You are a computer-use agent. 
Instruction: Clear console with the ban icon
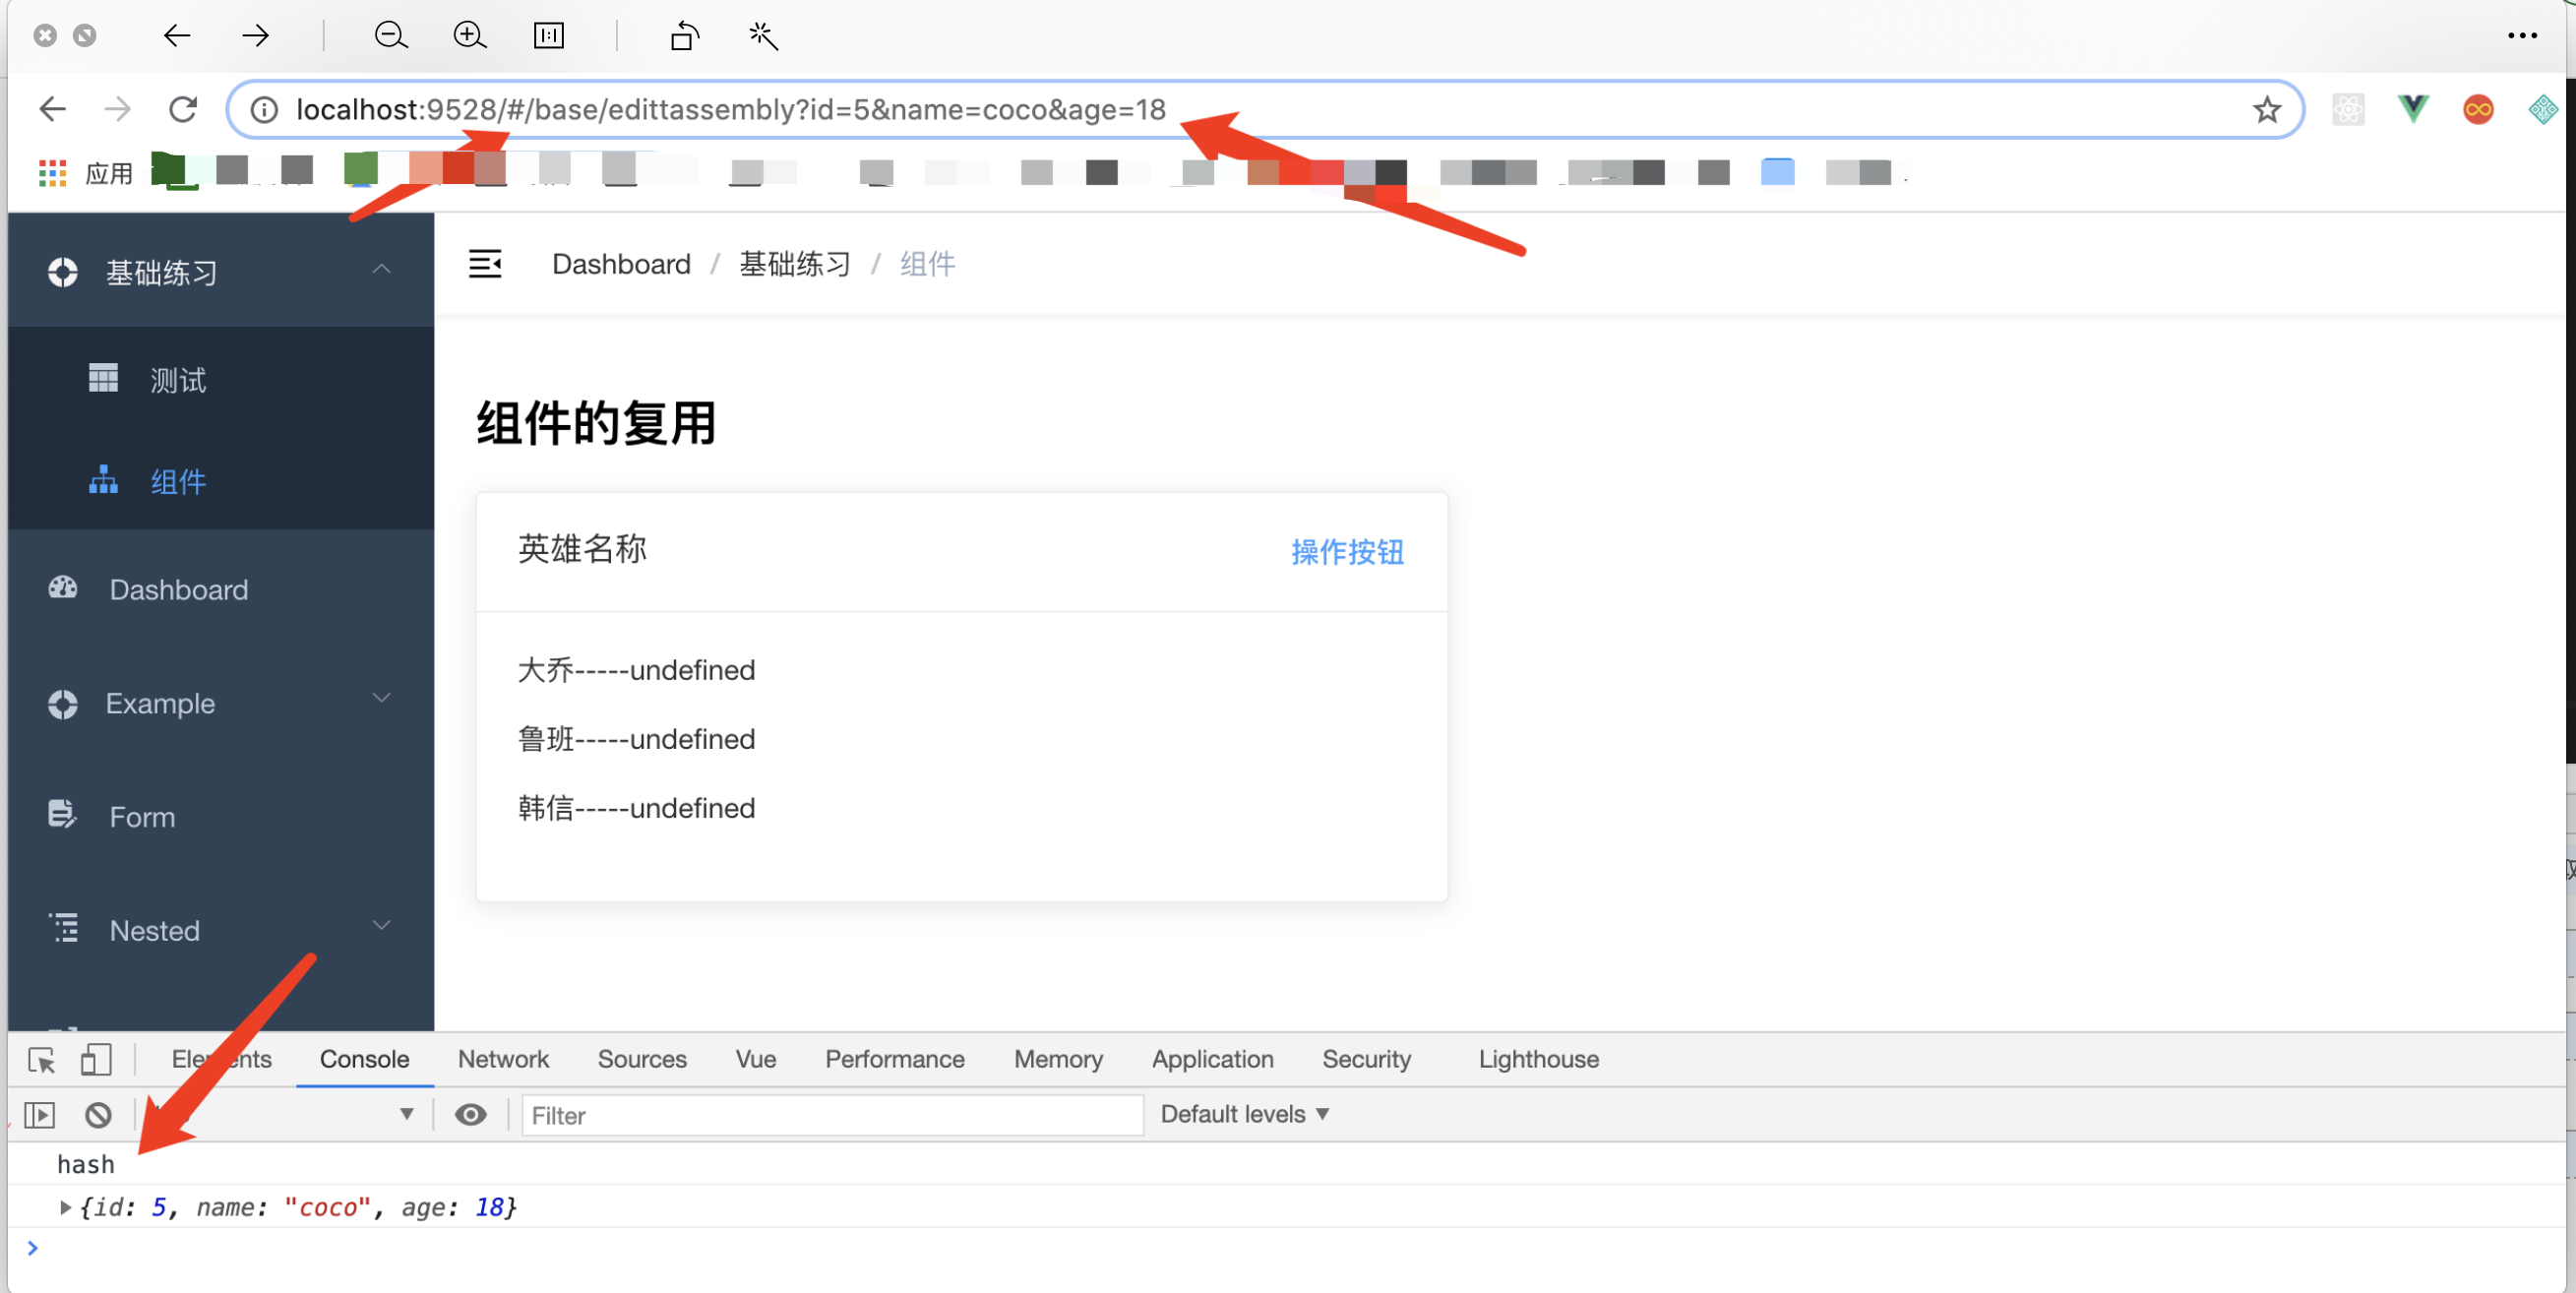pyautogui.click(x=98, y=1114)
